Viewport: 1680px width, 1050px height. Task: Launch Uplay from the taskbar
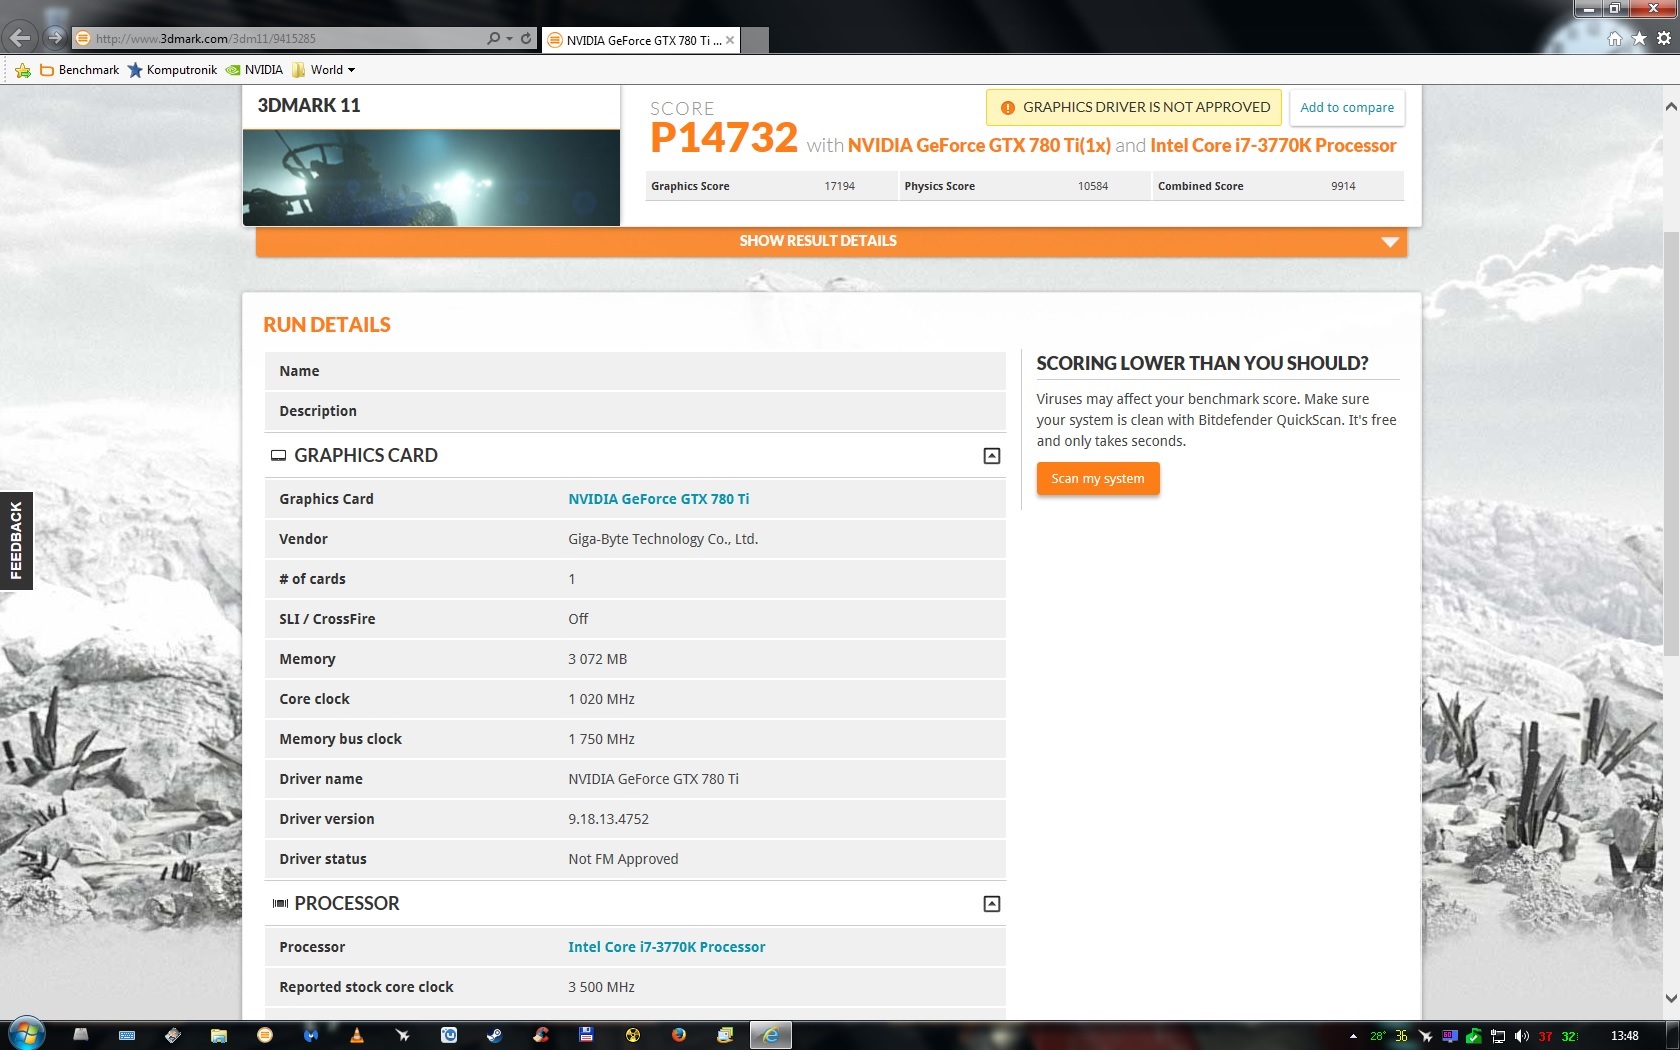tap(449, 1036)
